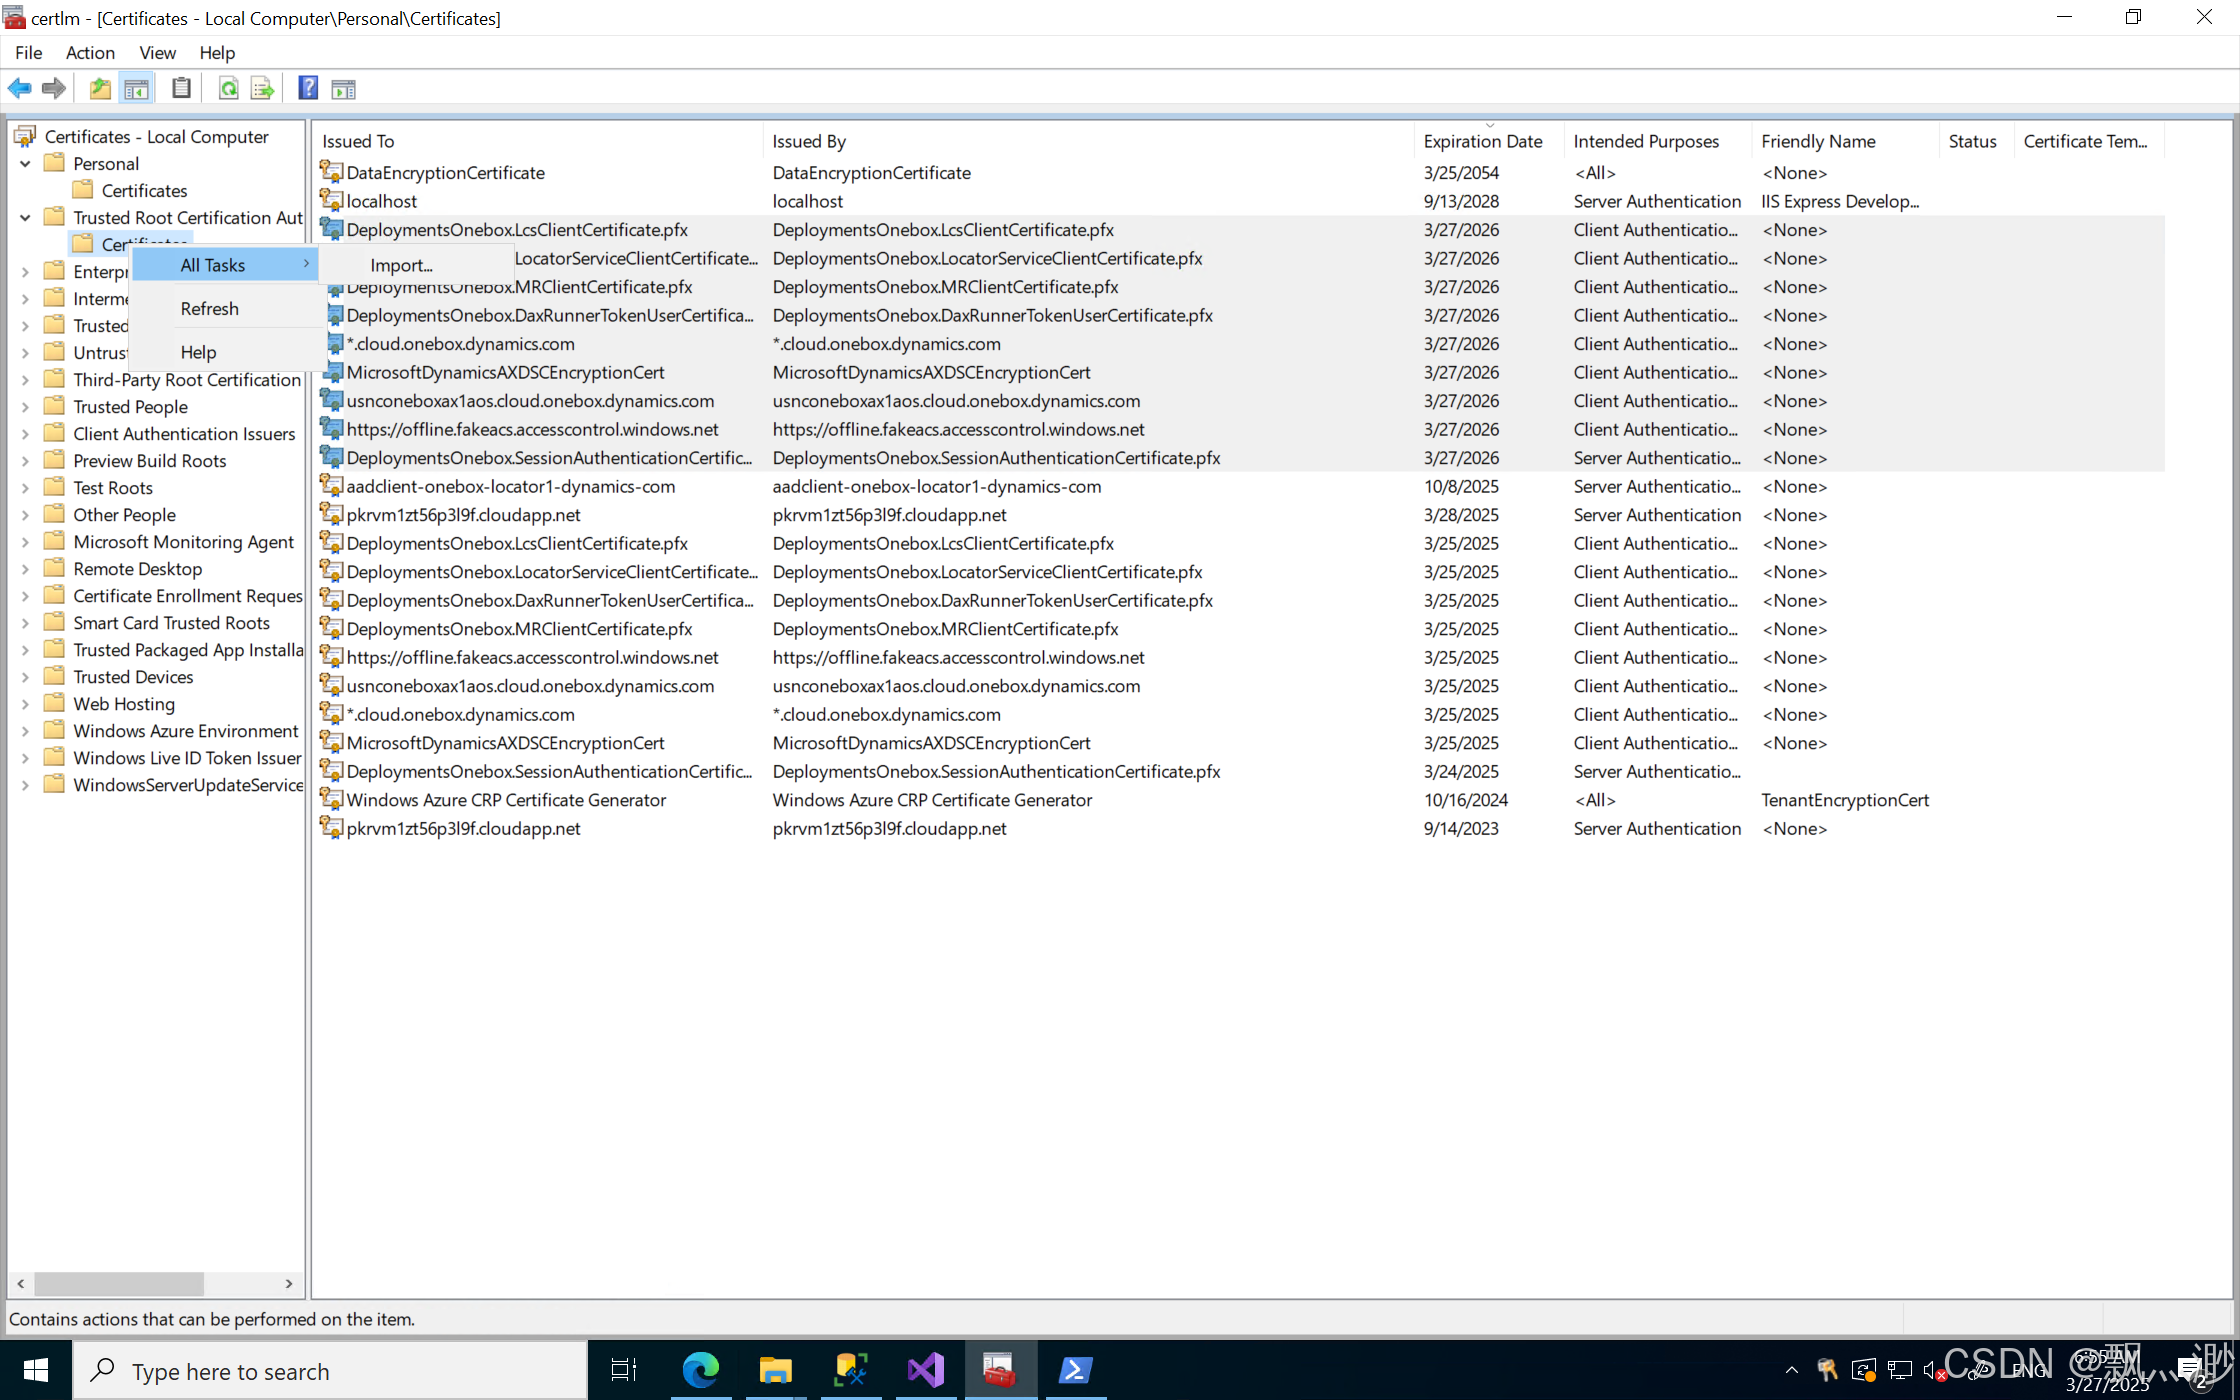
Task: Click the Issued By column header
Action: coord(808,141)
